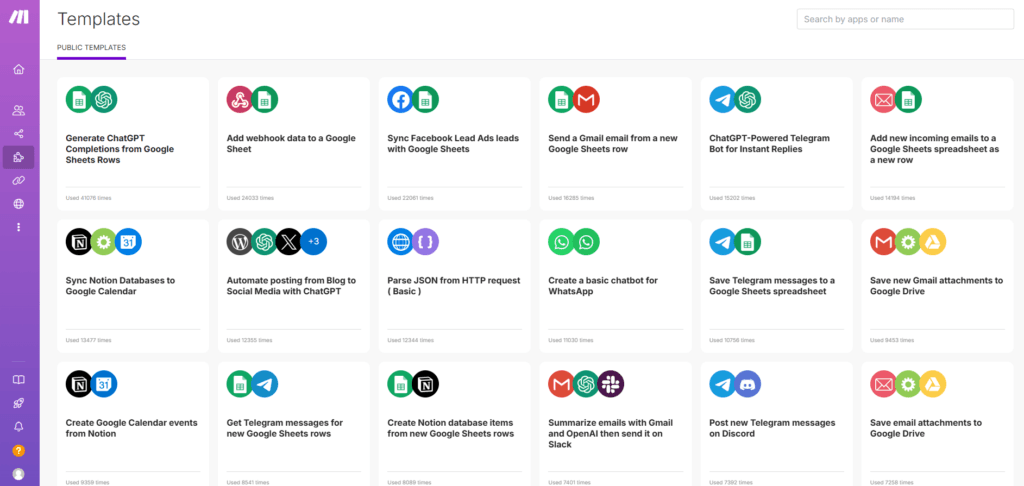This screenshot has height=486, width=1024.
Task: Open the Team section people icon
Action: tap(18, 110)
